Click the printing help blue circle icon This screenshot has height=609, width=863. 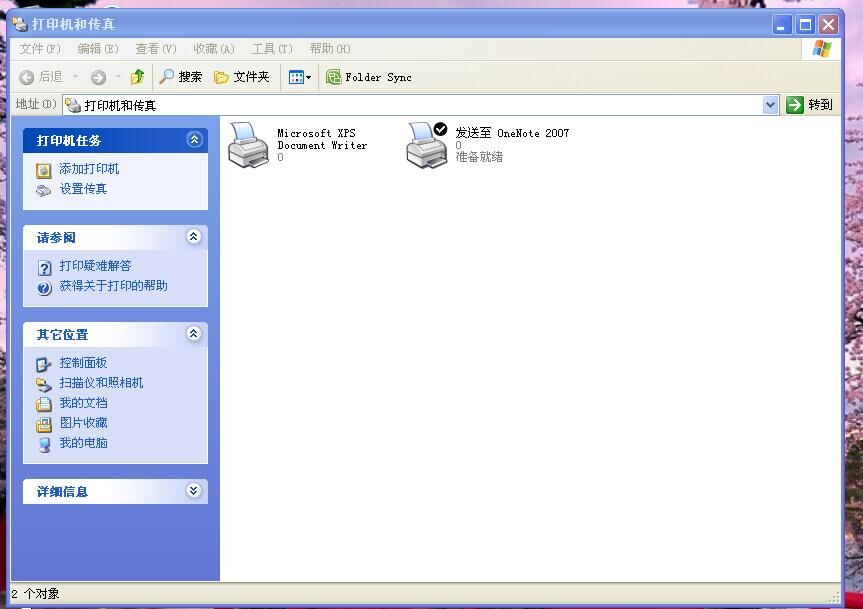click(x=45, y=288)
